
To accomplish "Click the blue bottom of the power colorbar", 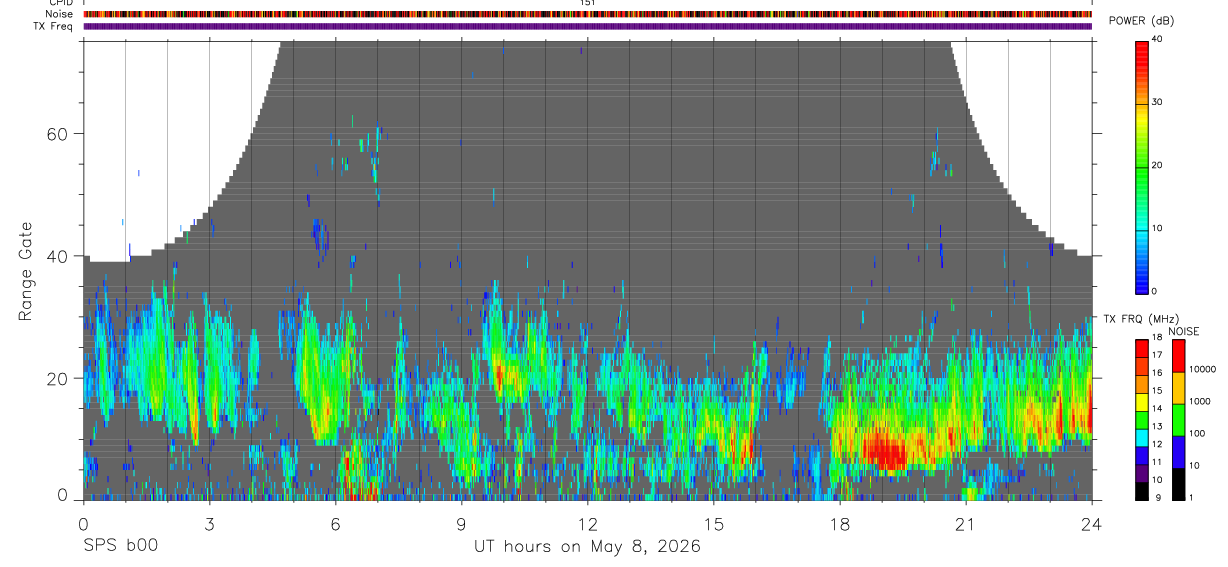I will [1141, 282].
